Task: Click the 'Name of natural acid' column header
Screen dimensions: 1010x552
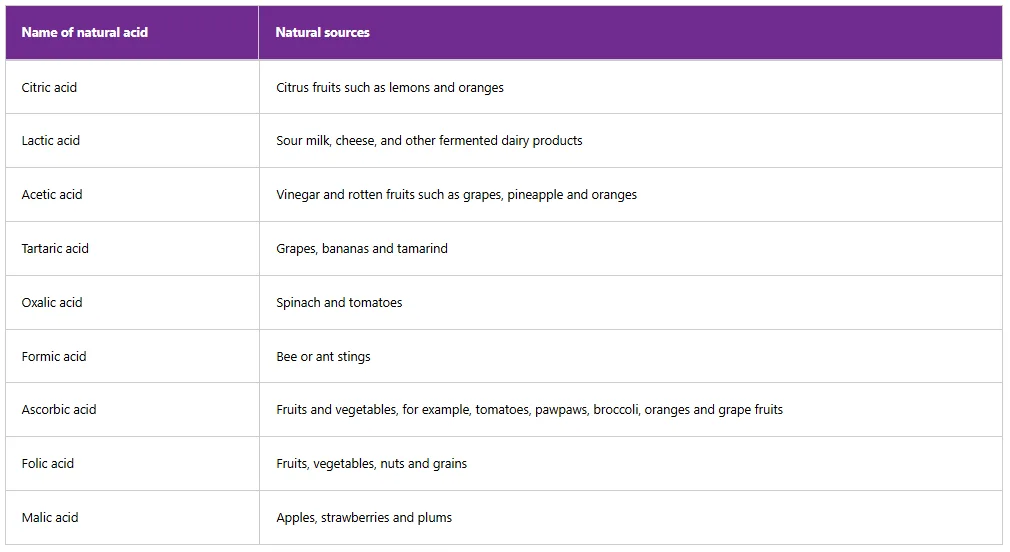Action: [85, 33]
